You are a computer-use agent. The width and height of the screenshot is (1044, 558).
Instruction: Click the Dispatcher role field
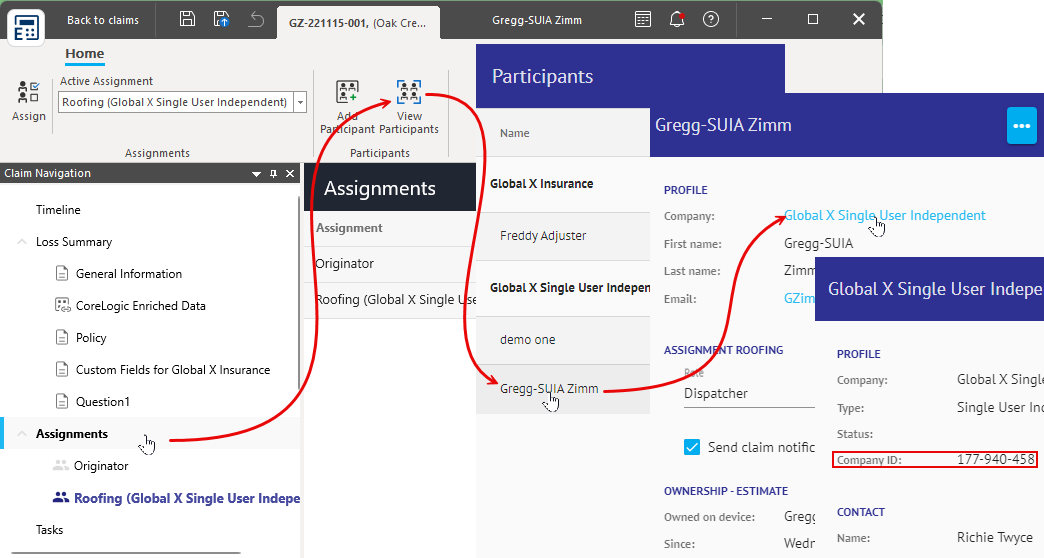click(749, 394)
